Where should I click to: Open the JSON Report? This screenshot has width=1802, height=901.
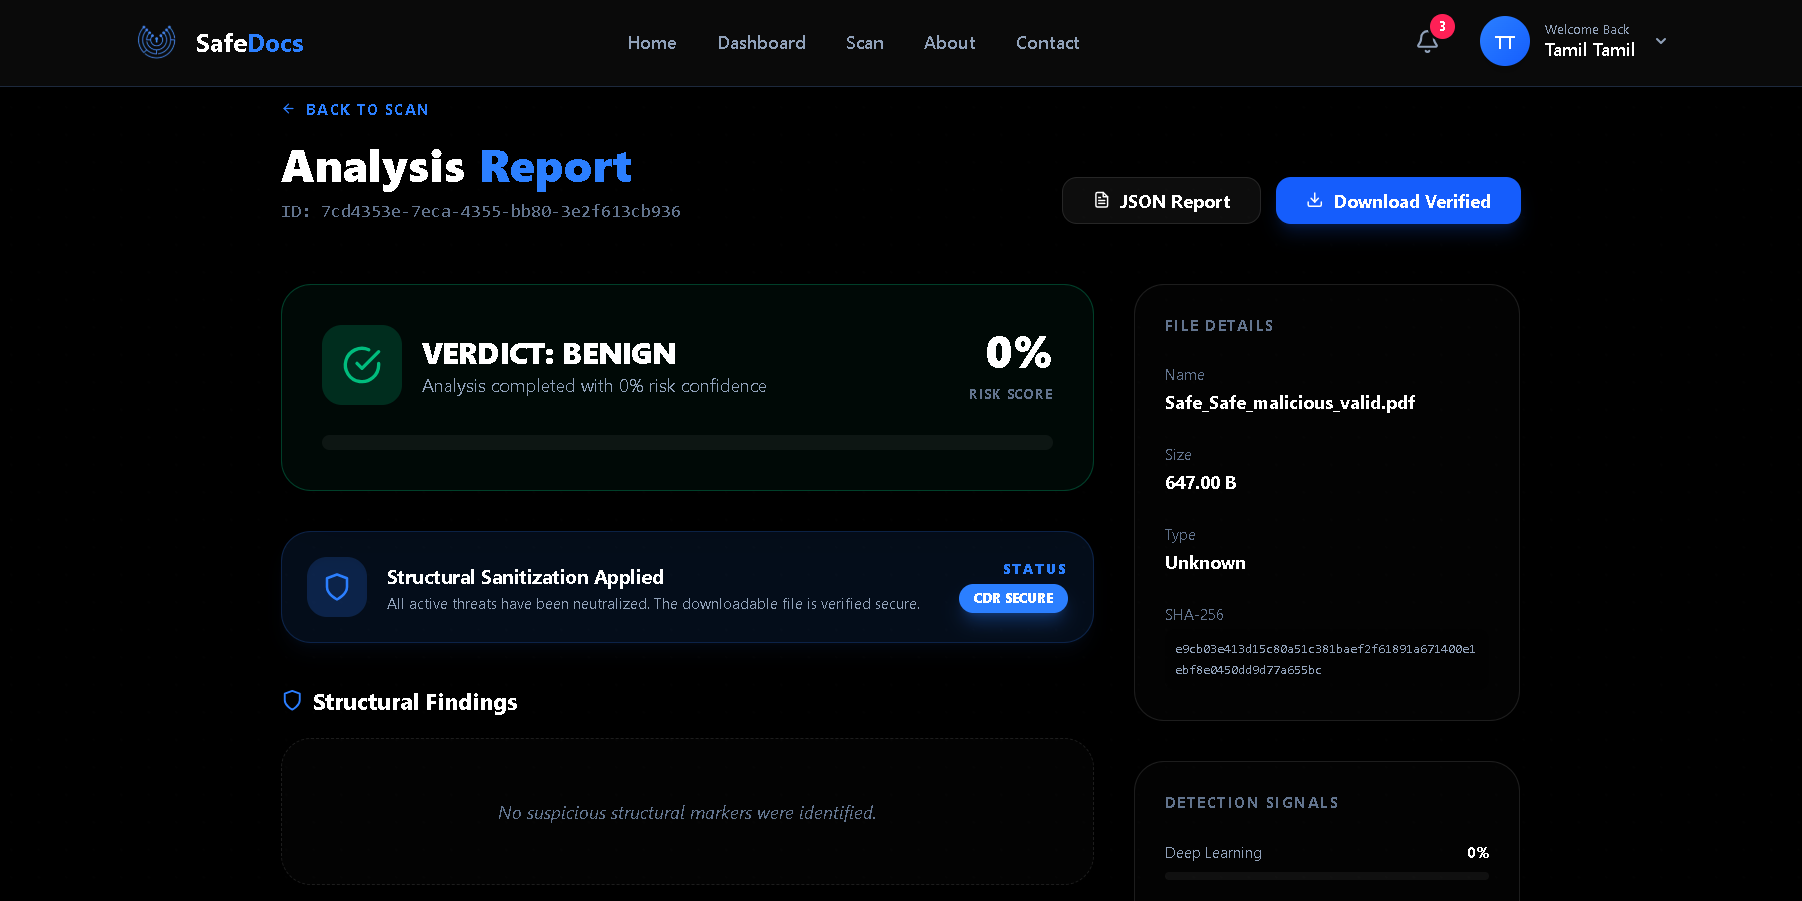(x=1161, y=201)
